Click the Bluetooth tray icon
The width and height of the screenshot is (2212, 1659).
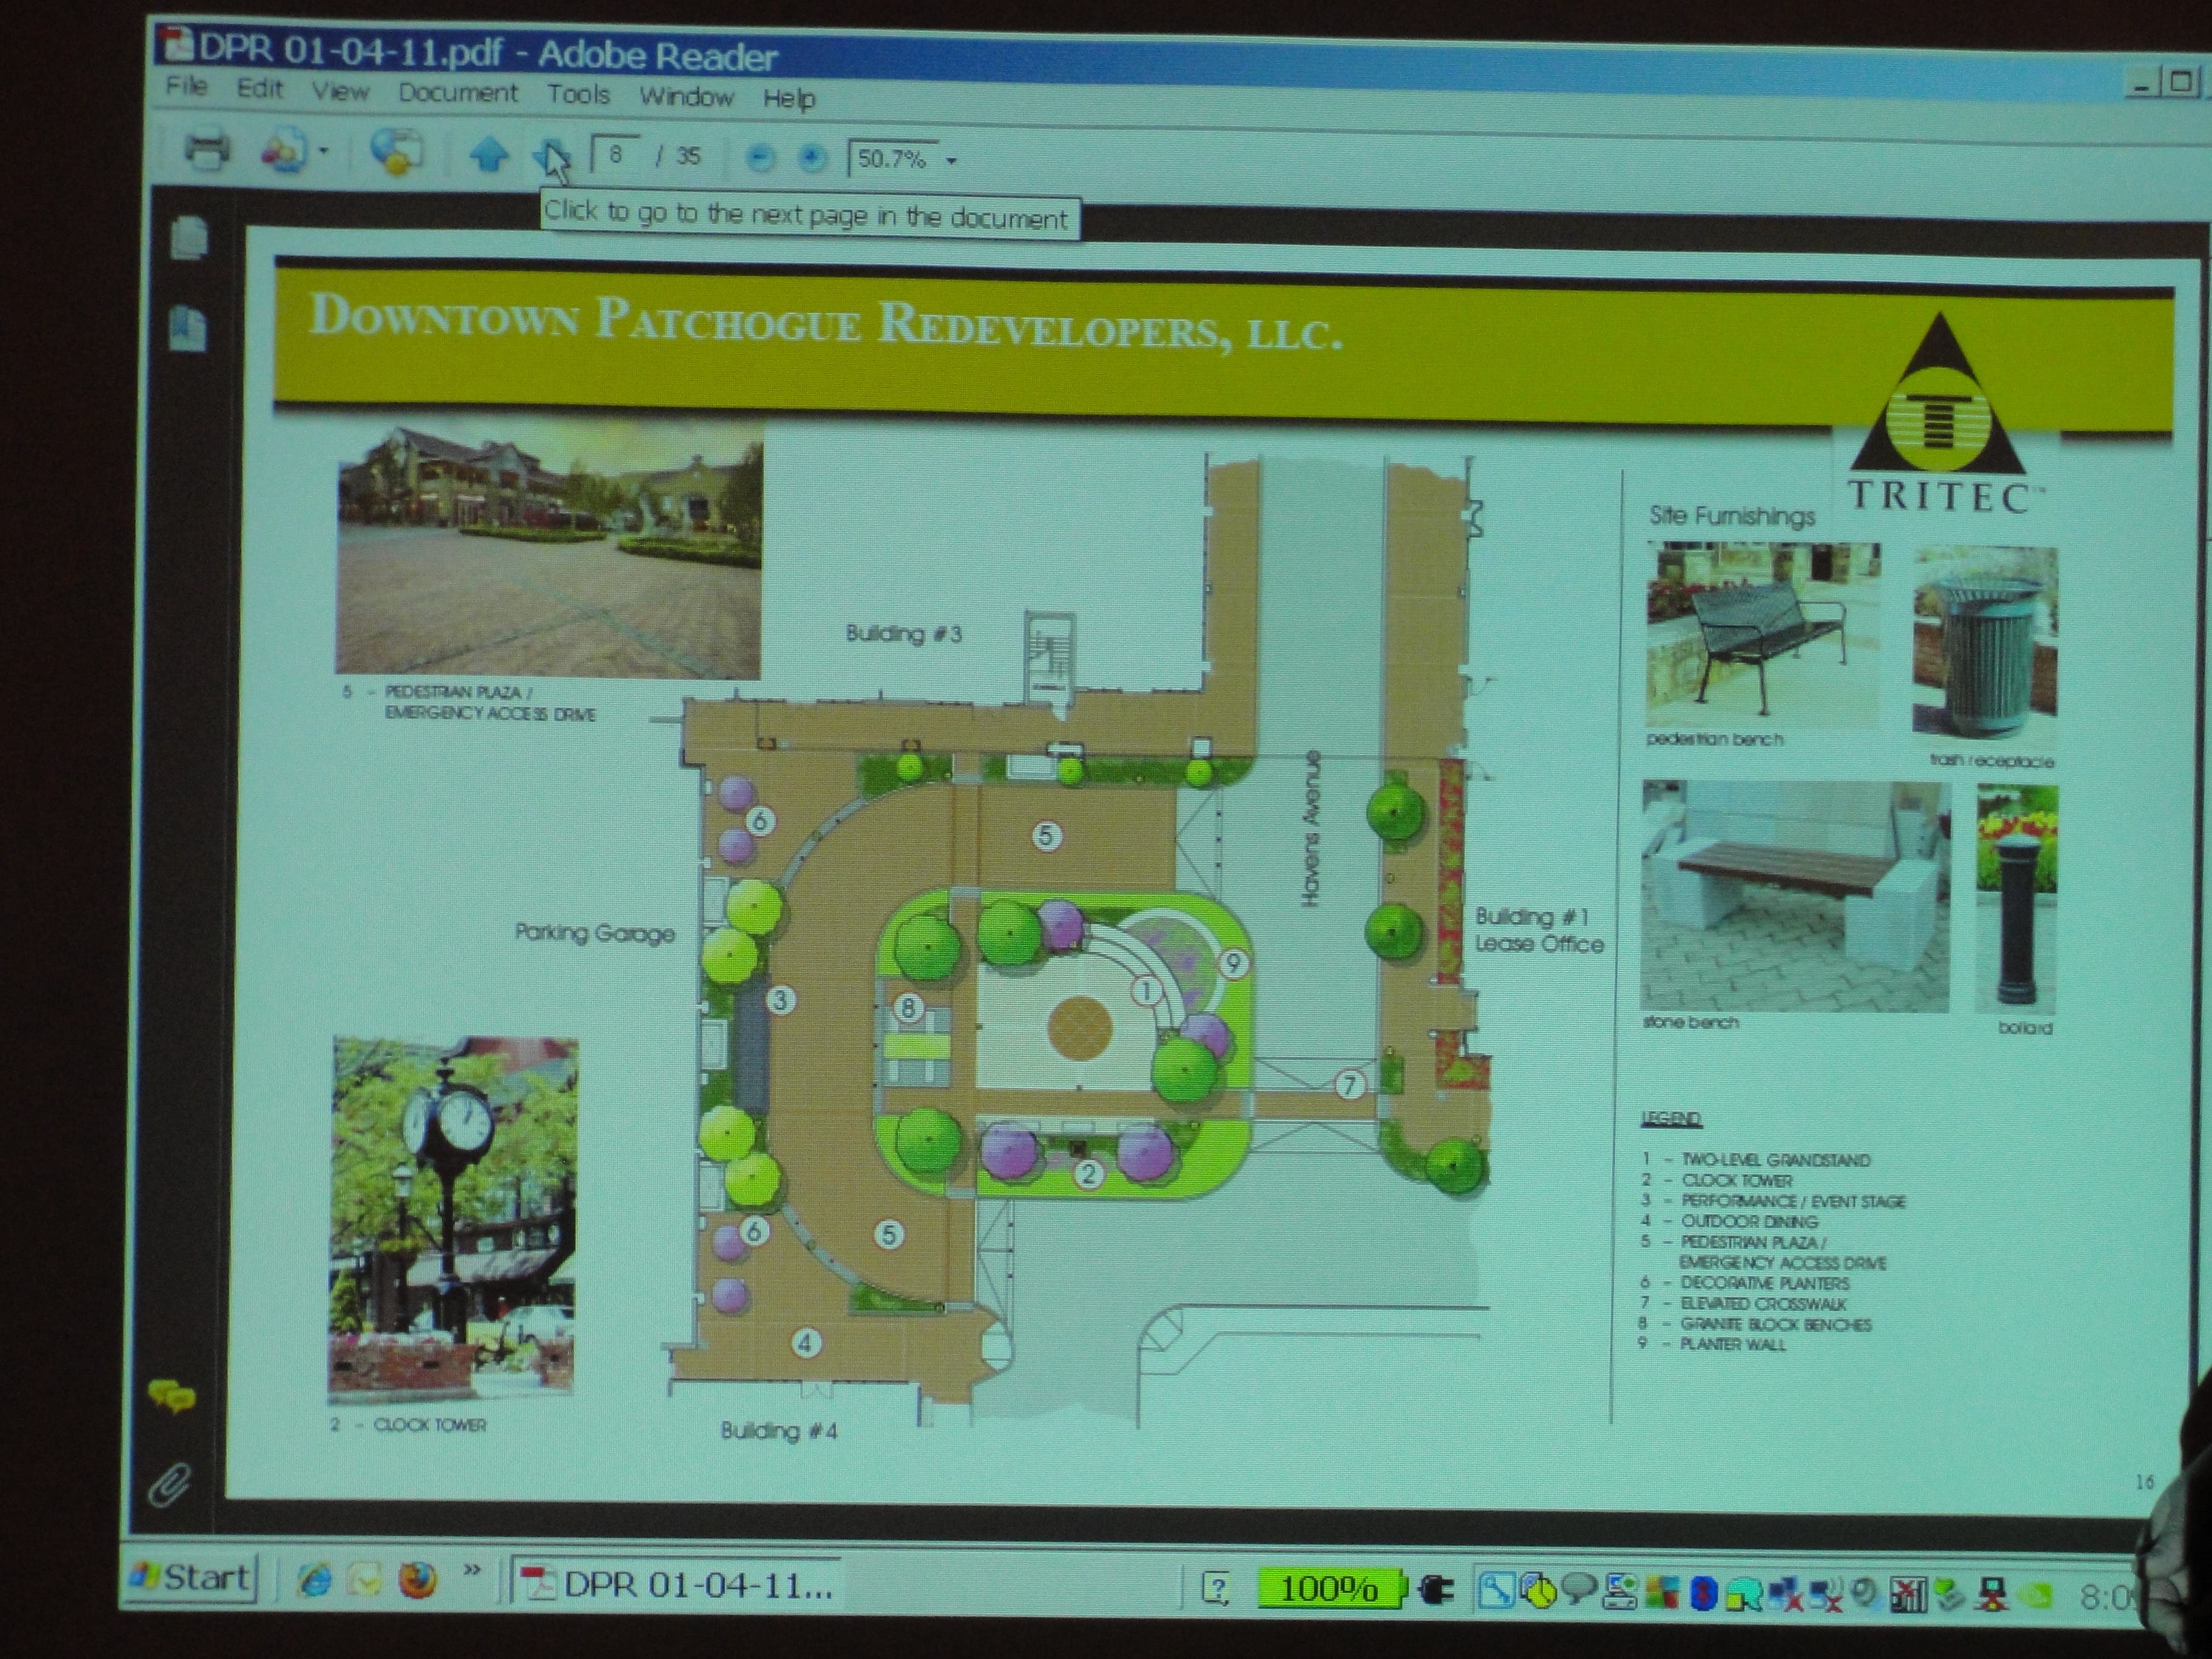pos(1703,1594)
